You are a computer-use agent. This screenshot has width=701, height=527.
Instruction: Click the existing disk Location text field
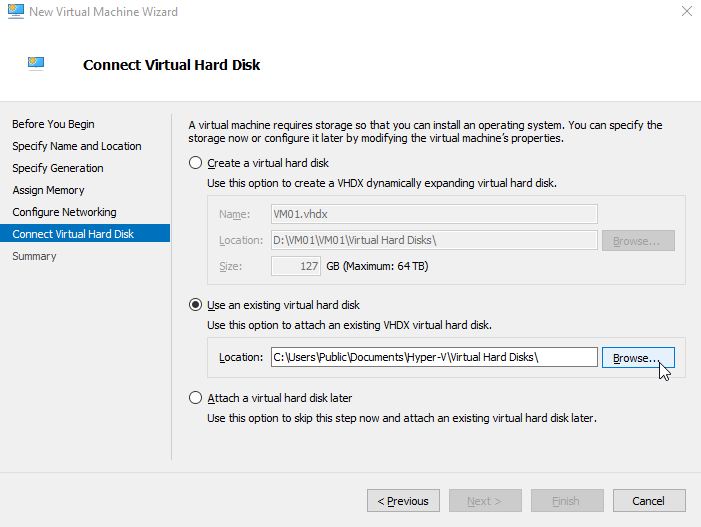click(434, 357)
